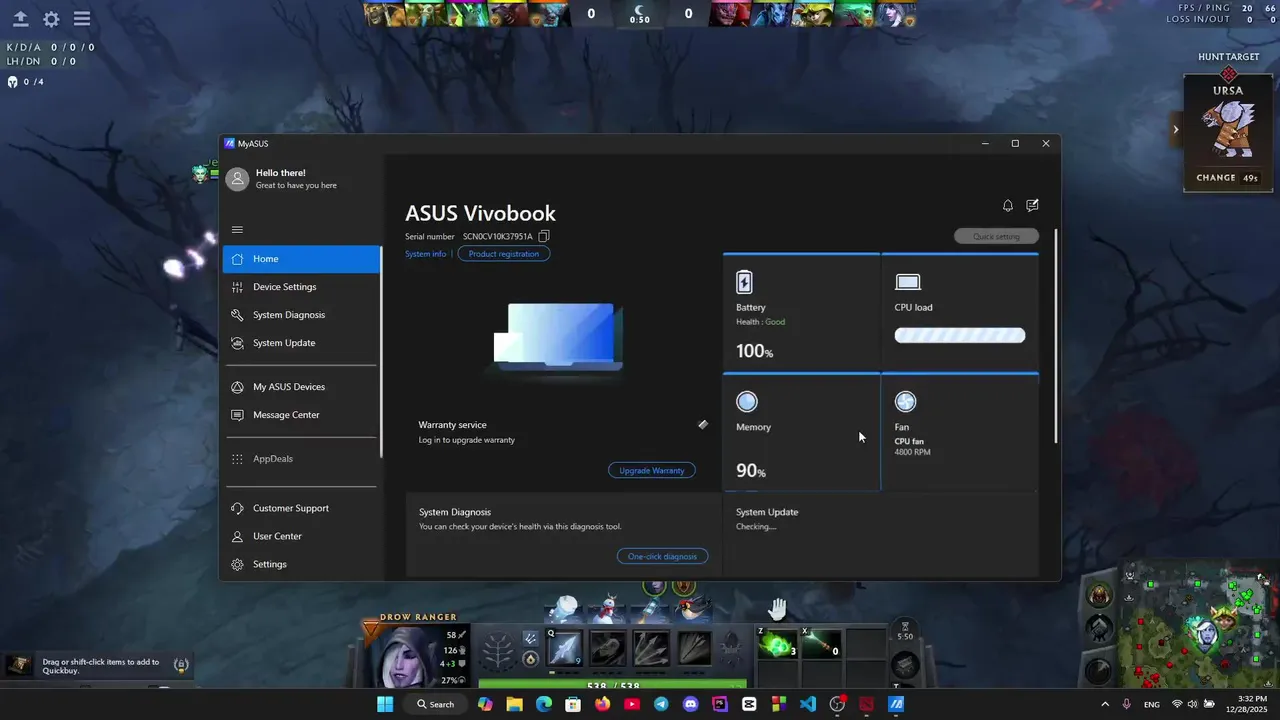Click the user profile avatar
Viewport: 1280px width, 720px height.
(x=237, y=179)
